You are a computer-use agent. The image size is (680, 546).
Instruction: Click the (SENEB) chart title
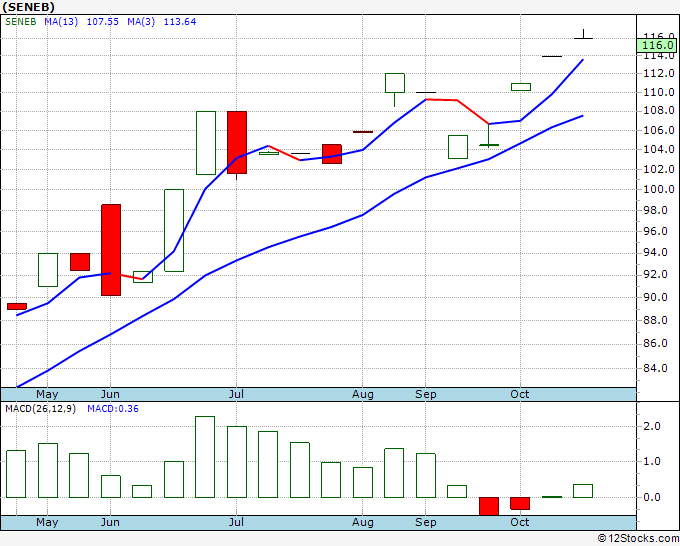tap(28, 7)
